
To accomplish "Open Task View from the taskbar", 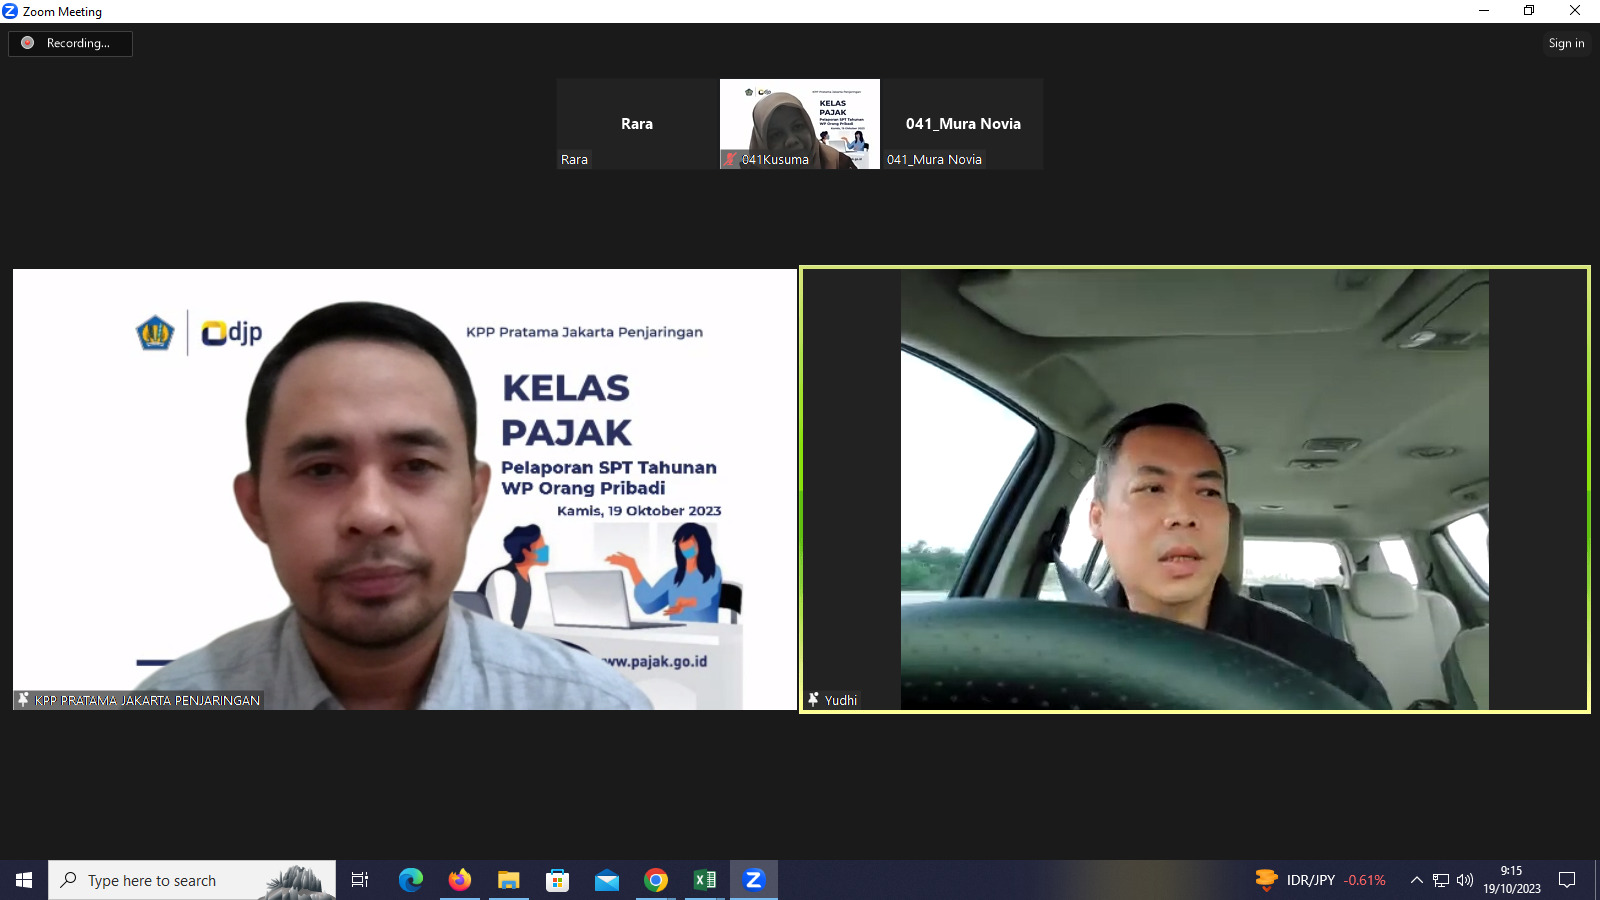I will point(360,880).
